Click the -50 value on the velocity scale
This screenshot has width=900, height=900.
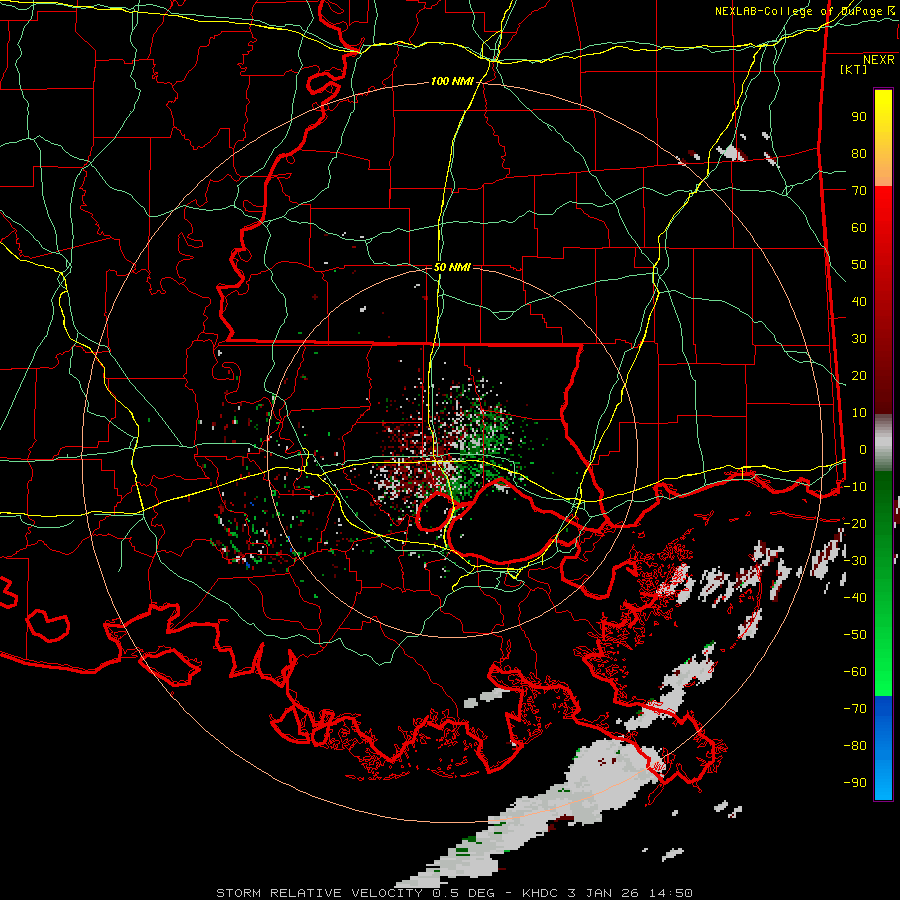point(855,635)
